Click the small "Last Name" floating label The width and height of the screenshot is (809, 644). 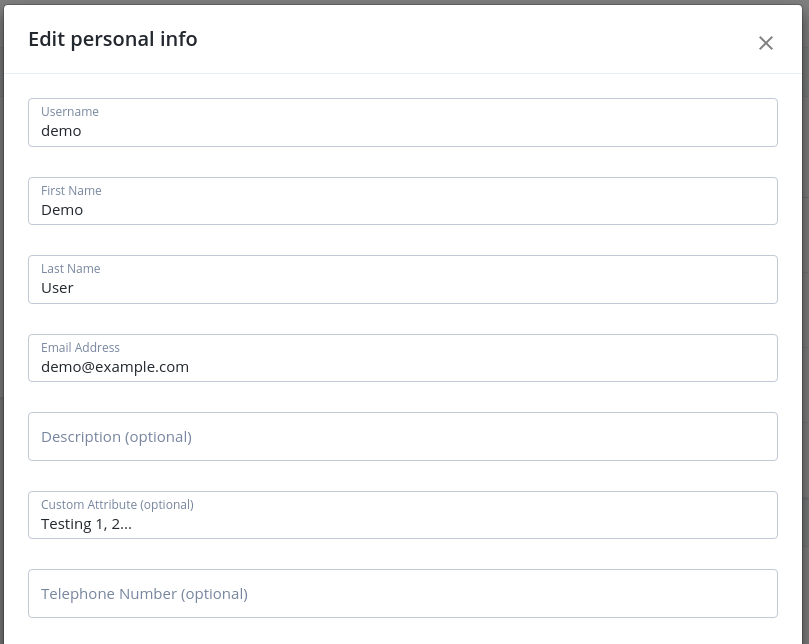(70, 269)
